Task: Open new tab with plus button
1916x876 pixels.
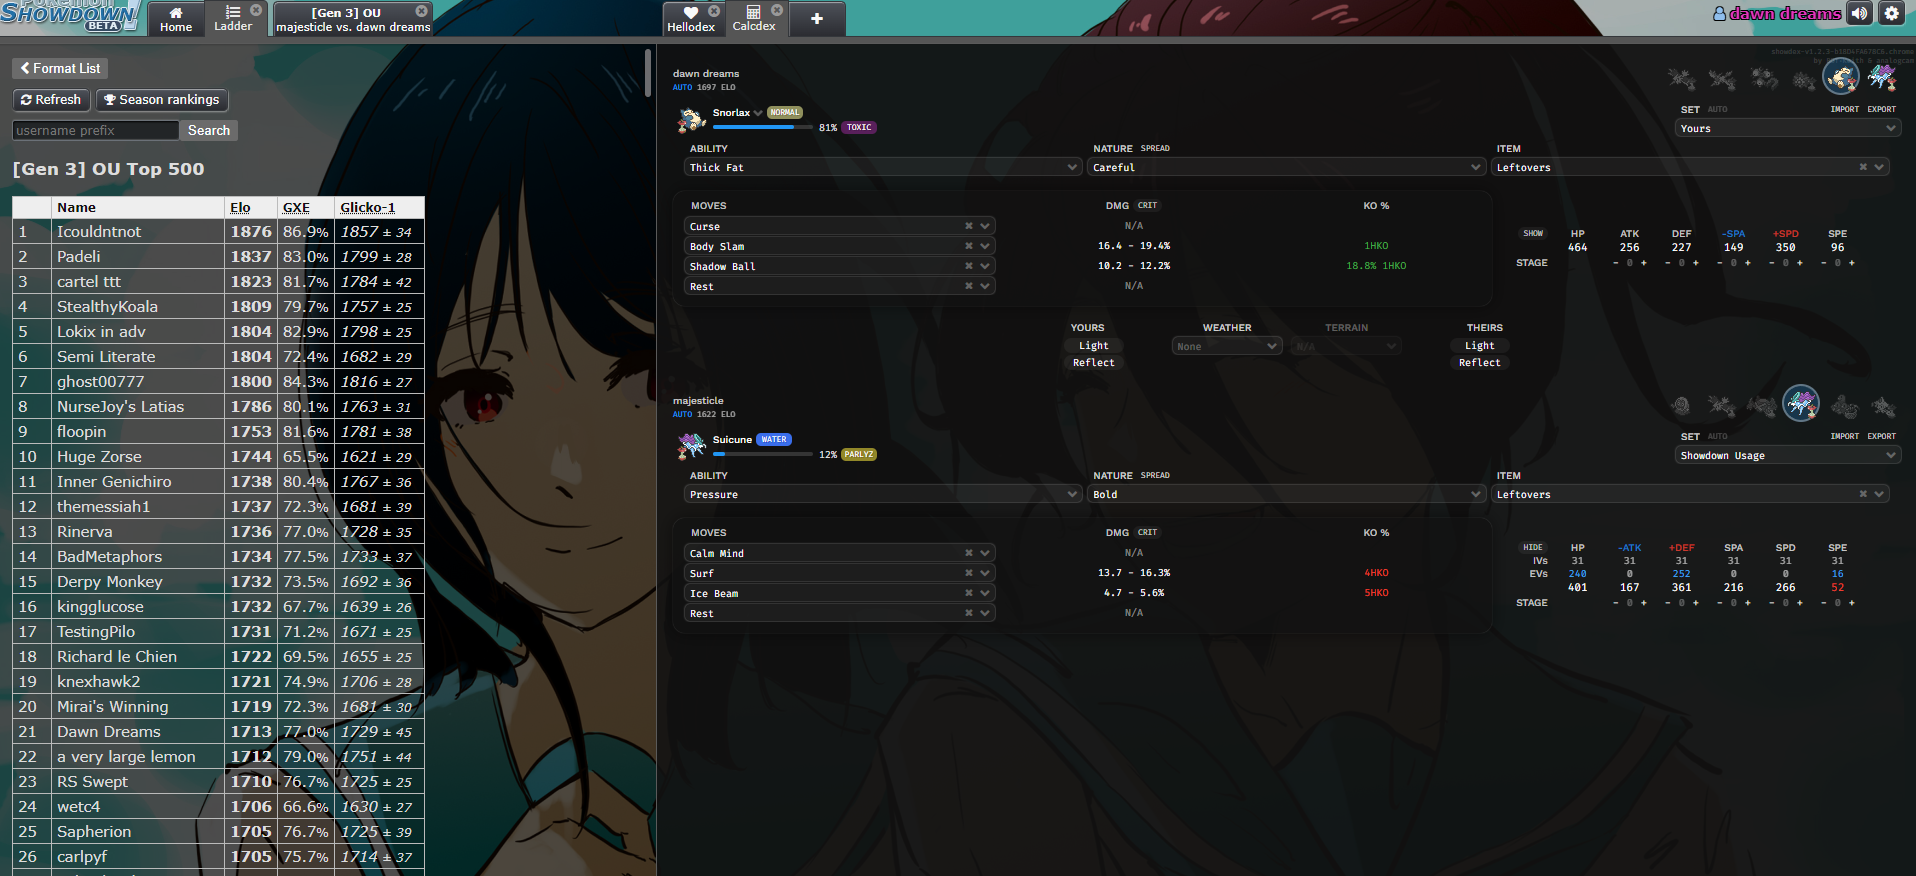Action: click(817, 18)
